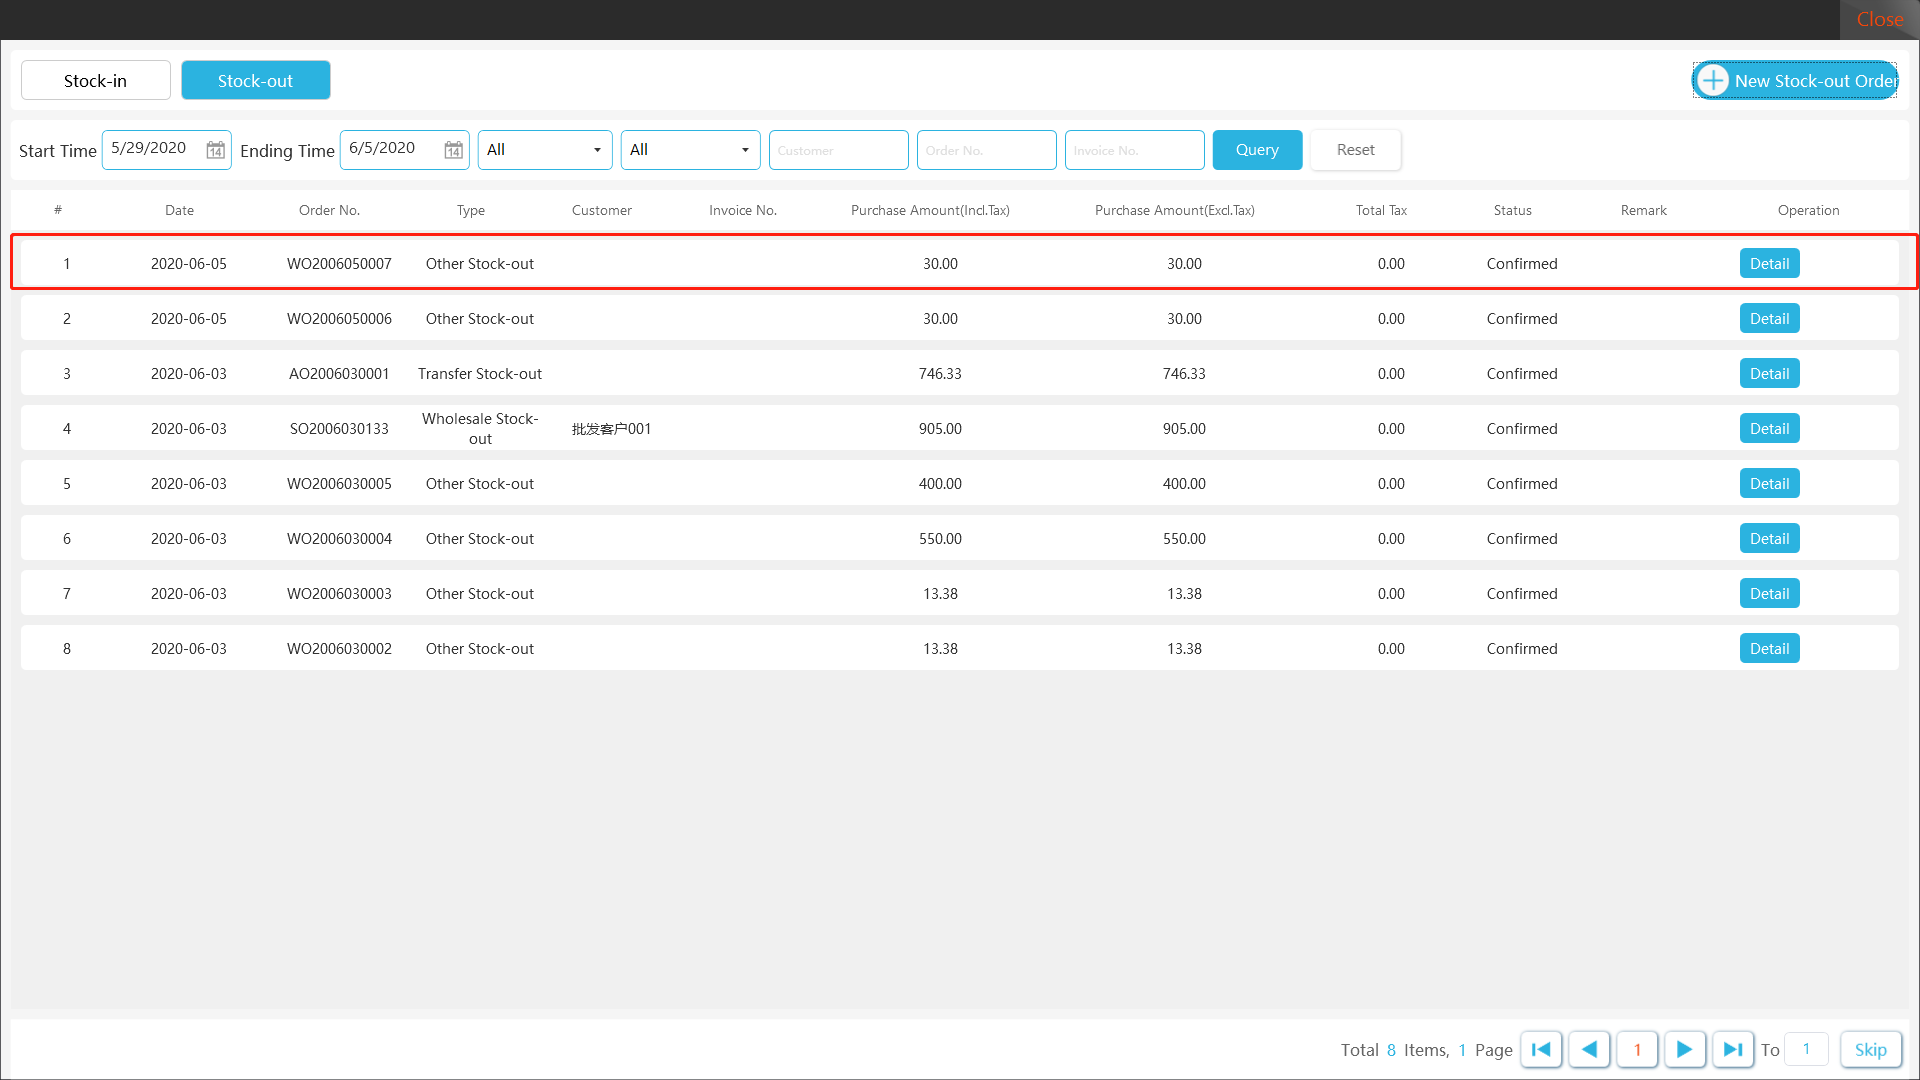Select the page 1 indicator button

tap(1637, 1049)
